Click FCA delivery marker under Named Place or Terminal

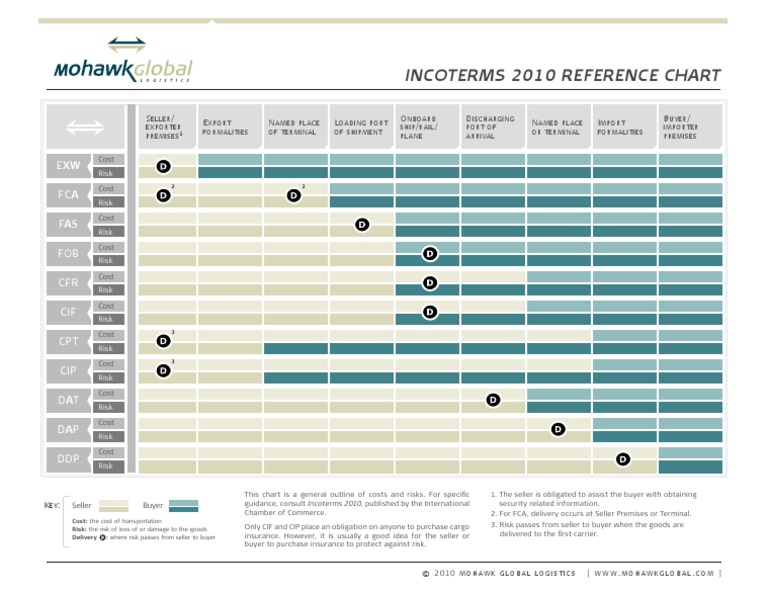click(293, 196)
